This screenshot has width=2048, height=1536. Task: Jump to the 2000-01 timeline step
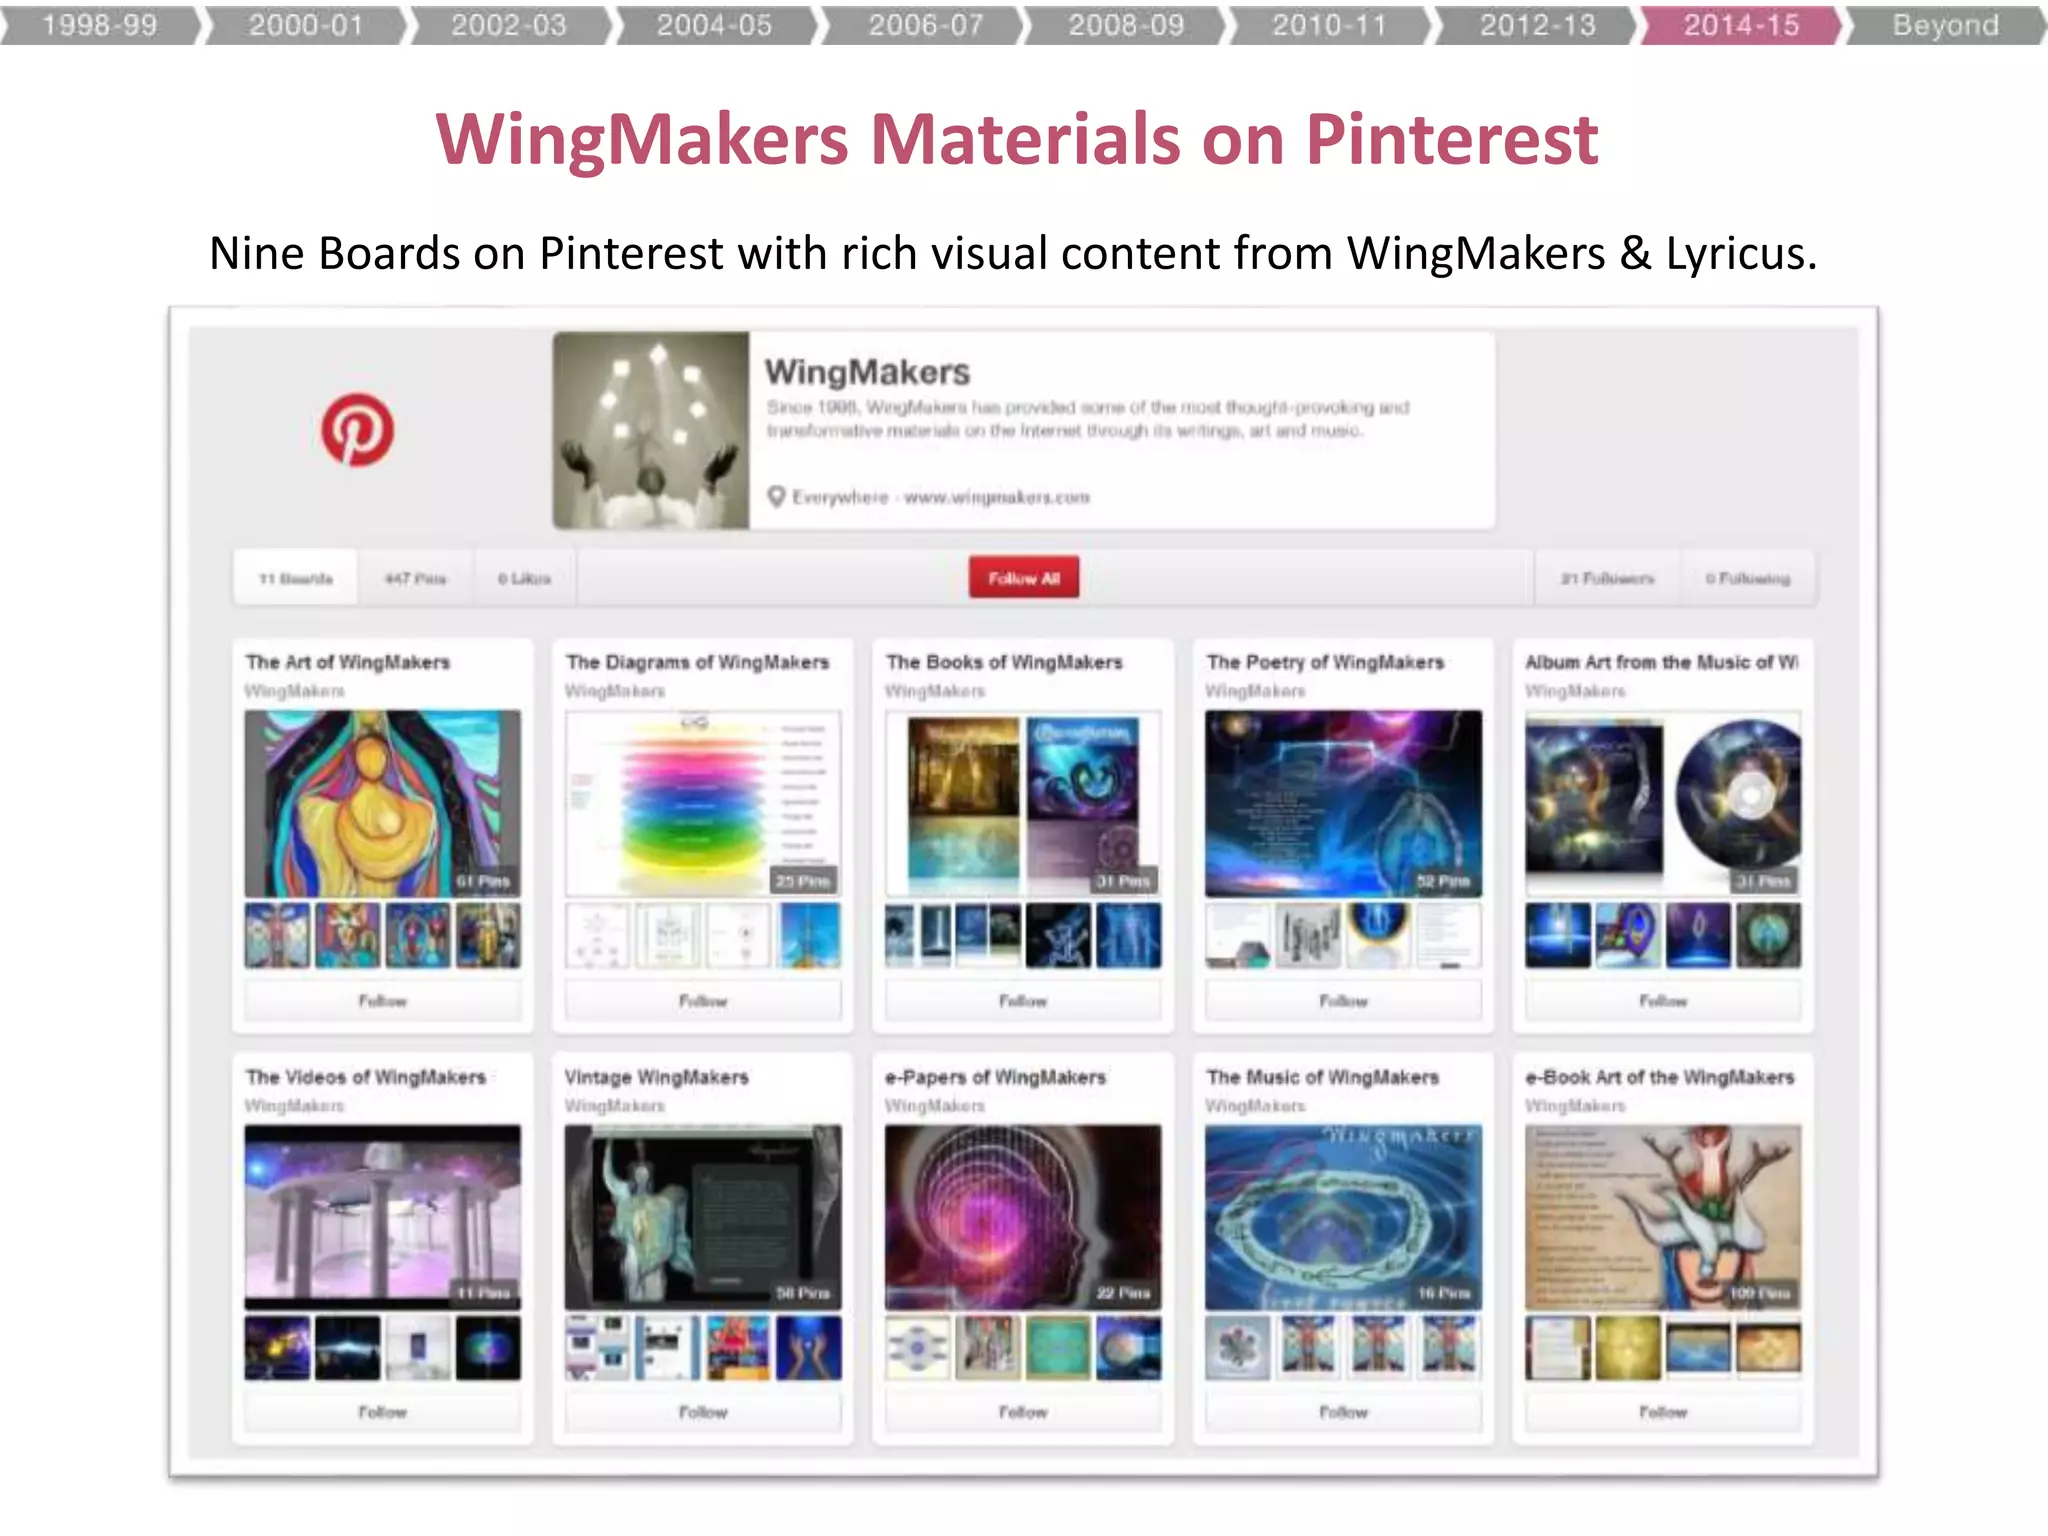point(306,25)
